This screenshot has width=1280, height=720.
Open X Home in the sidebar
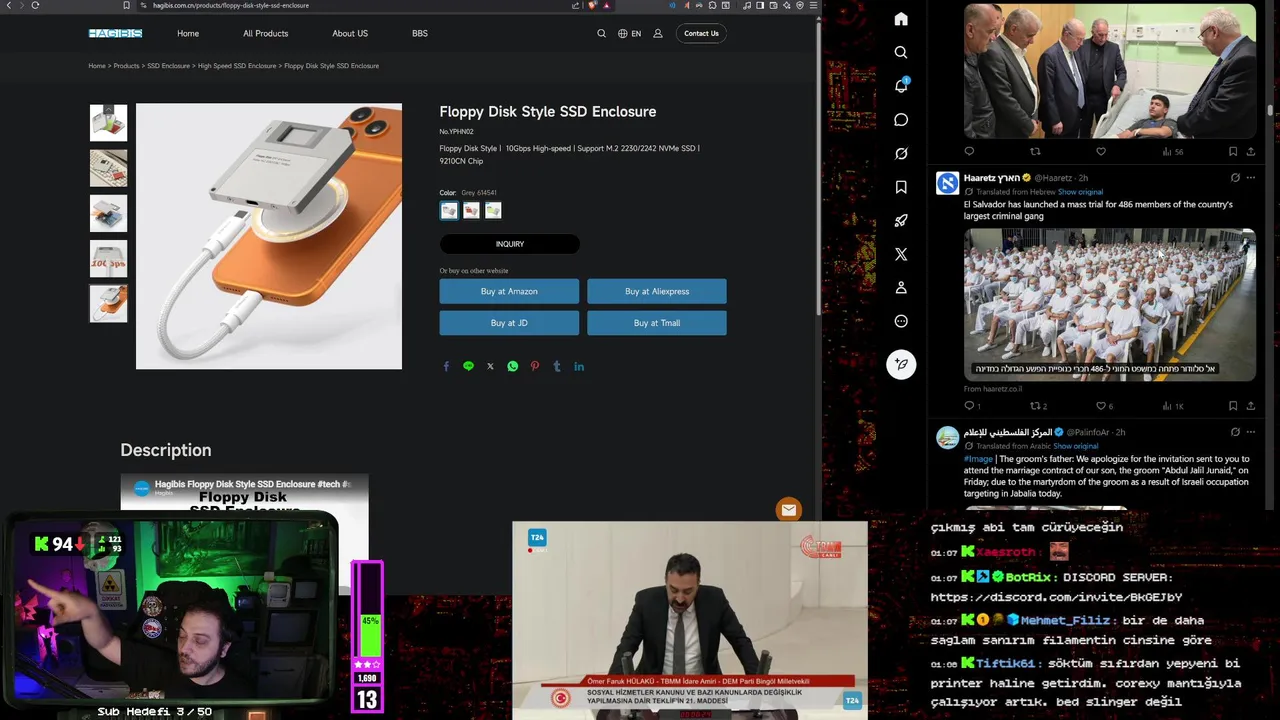(901, 19)
